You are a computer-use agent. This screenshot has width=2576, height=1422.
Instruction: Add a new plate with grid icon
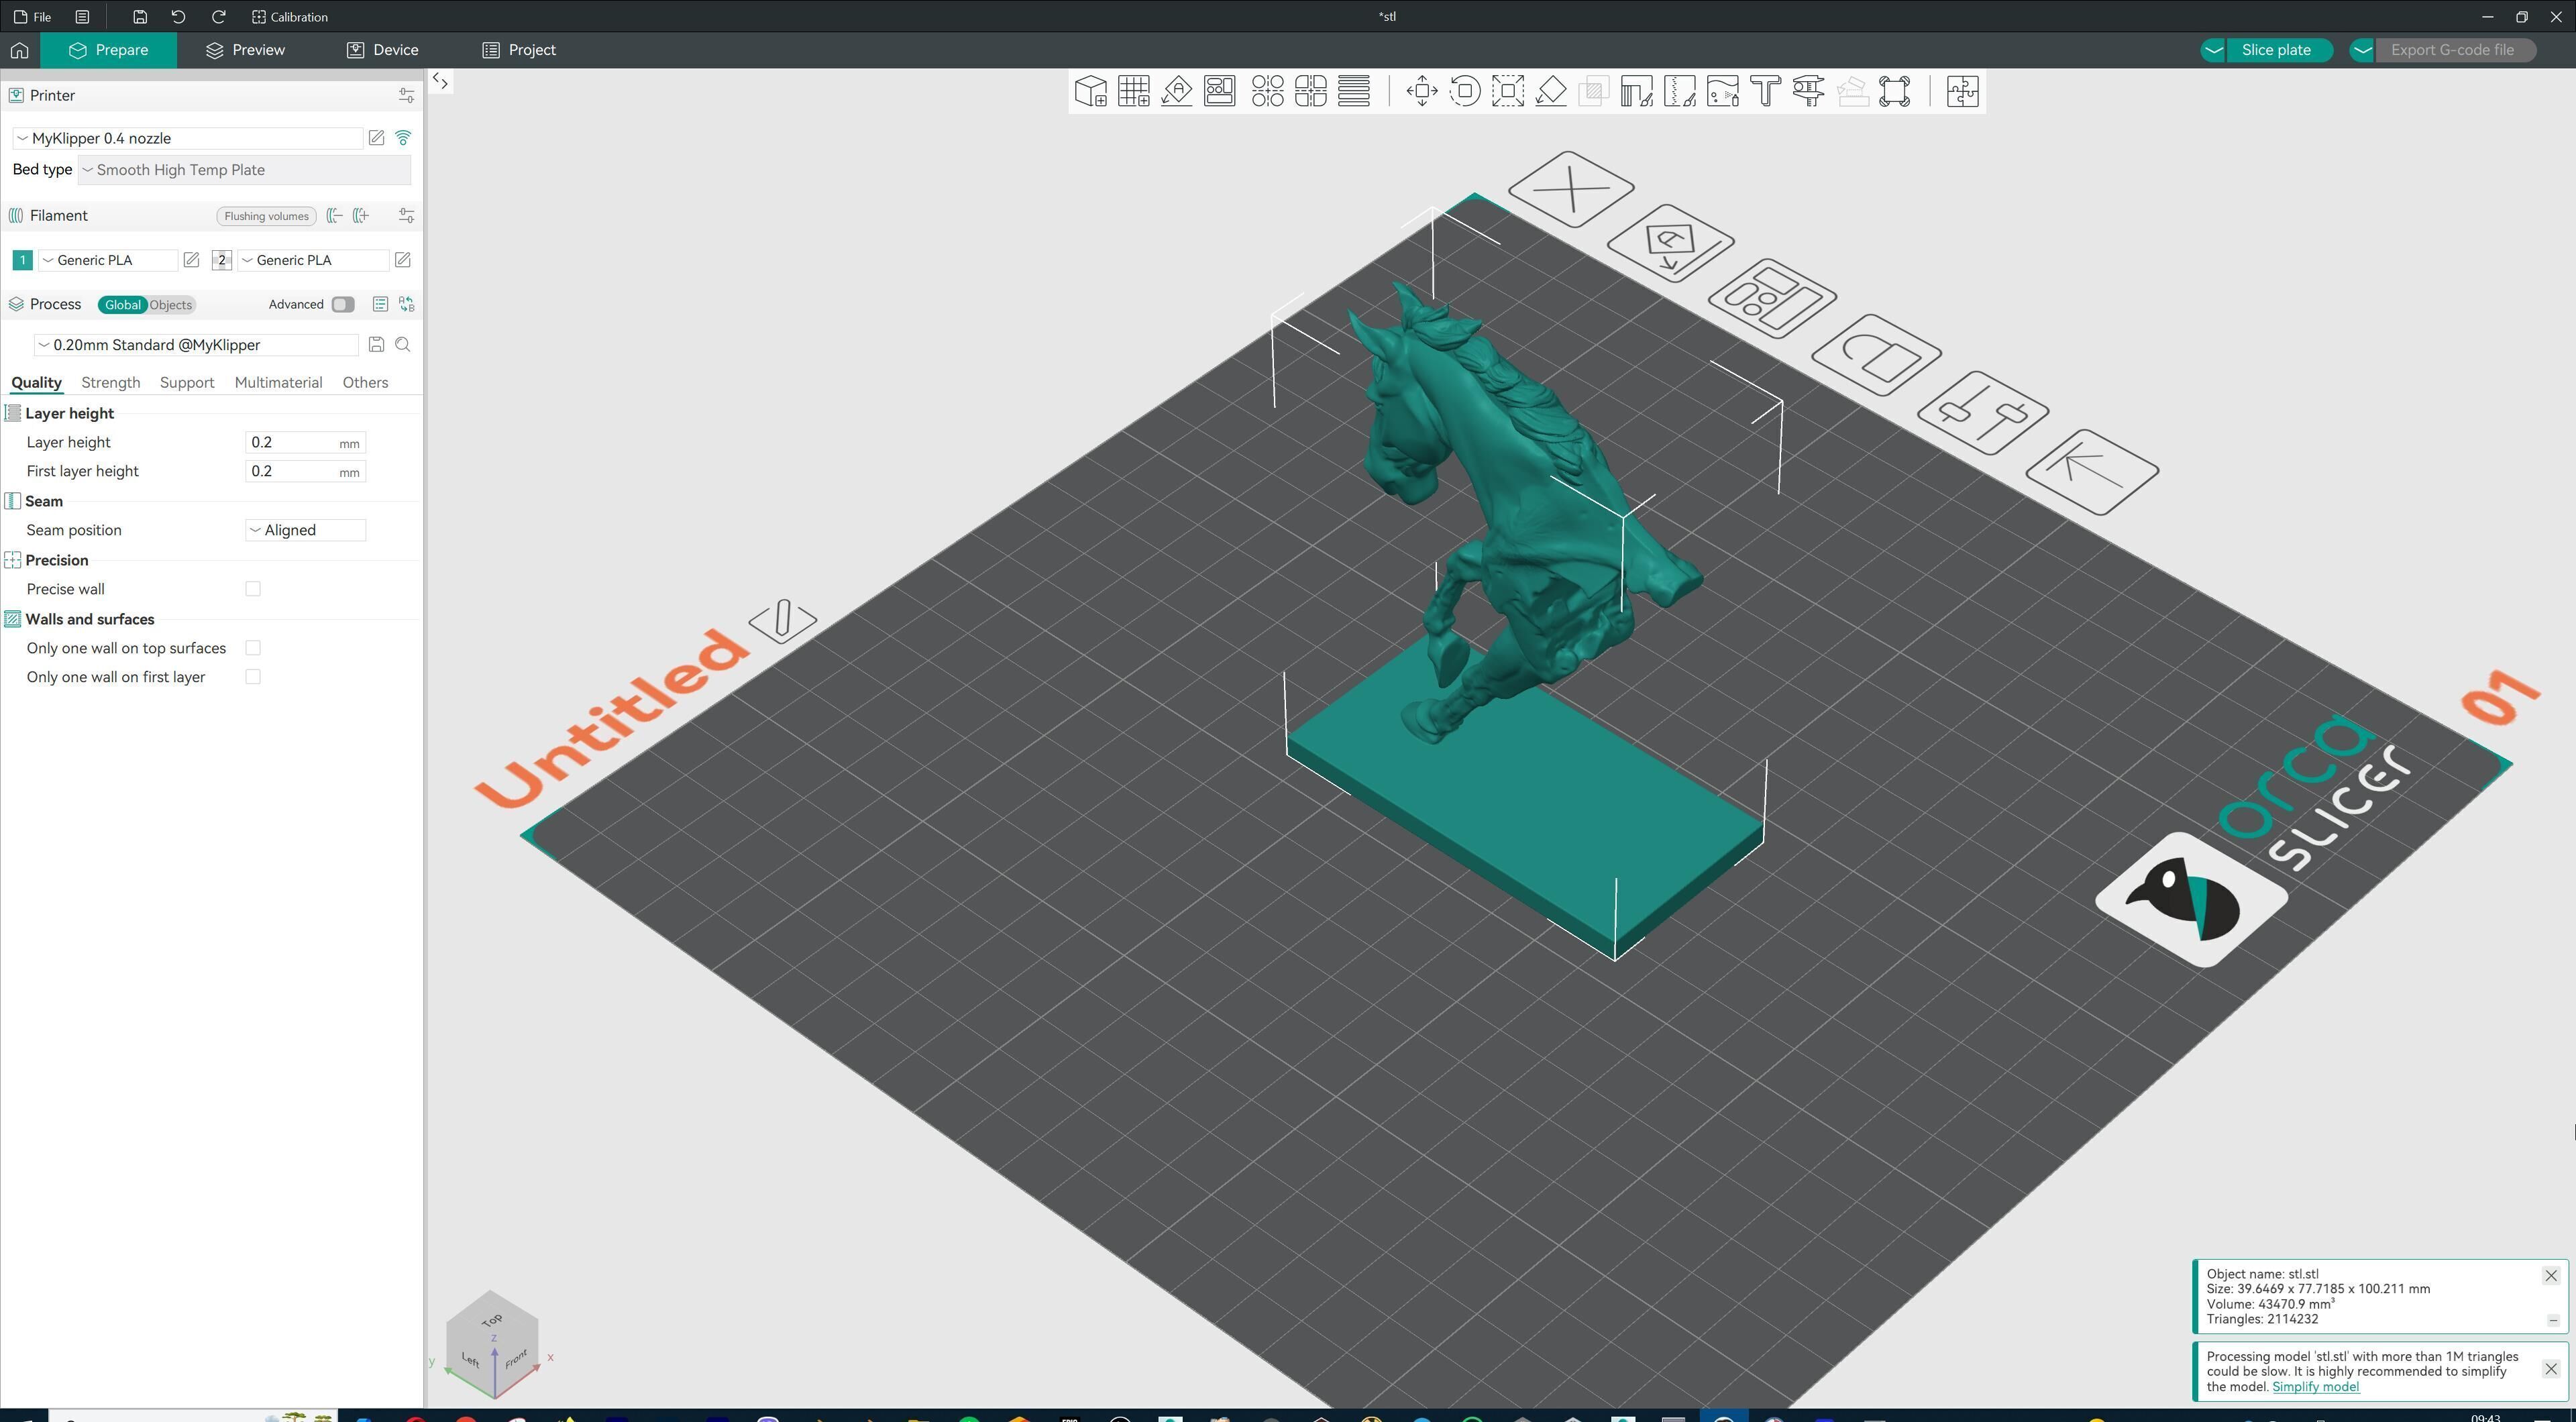pyautogui.click(x=1133, y=91)
